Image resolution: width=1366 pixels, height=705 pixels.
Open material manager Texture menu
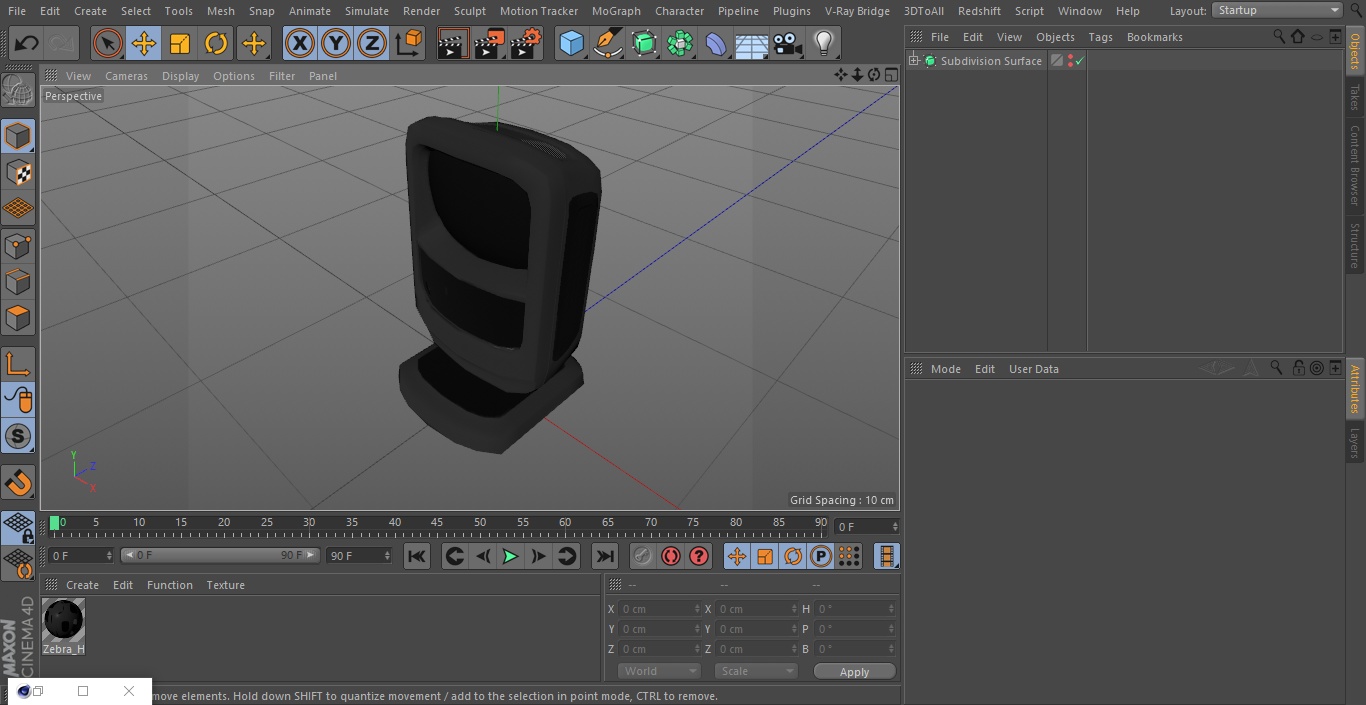[225, 585]
